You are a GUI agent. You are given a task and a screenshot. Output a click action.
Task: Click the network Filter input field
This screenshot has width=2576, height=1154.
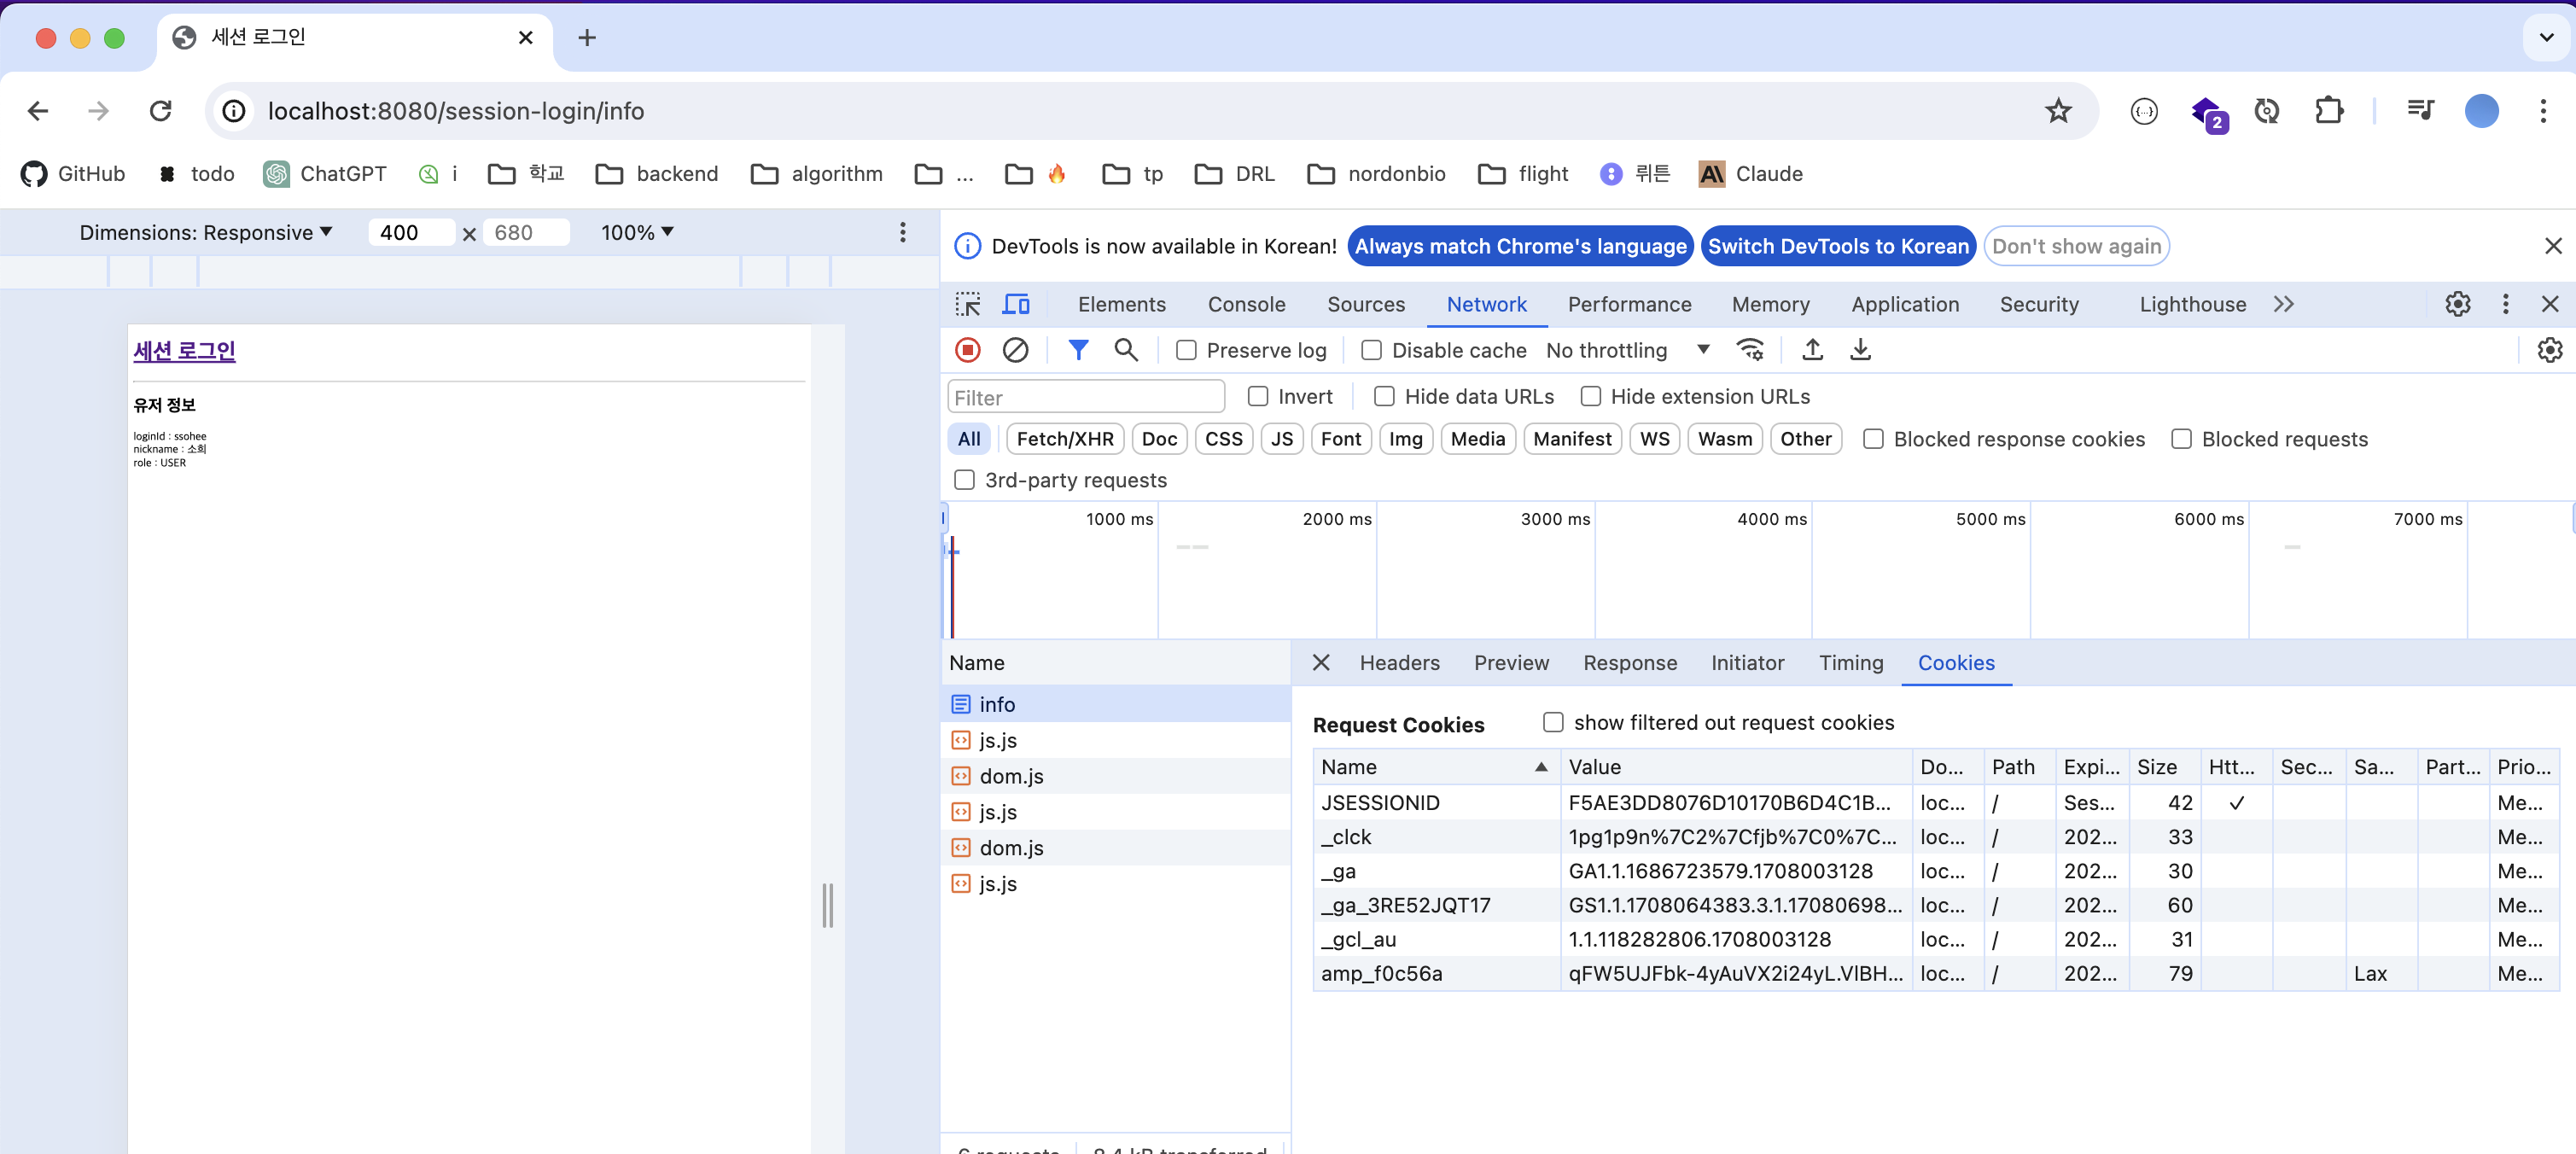1085,397
